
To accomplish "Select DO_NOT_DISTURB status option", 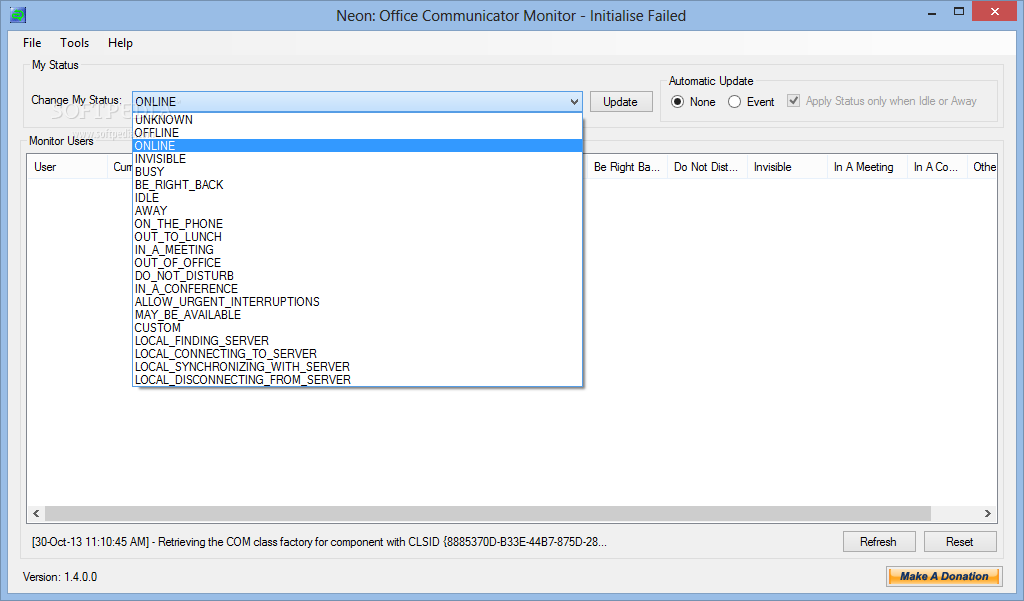I will coord(357,276).
